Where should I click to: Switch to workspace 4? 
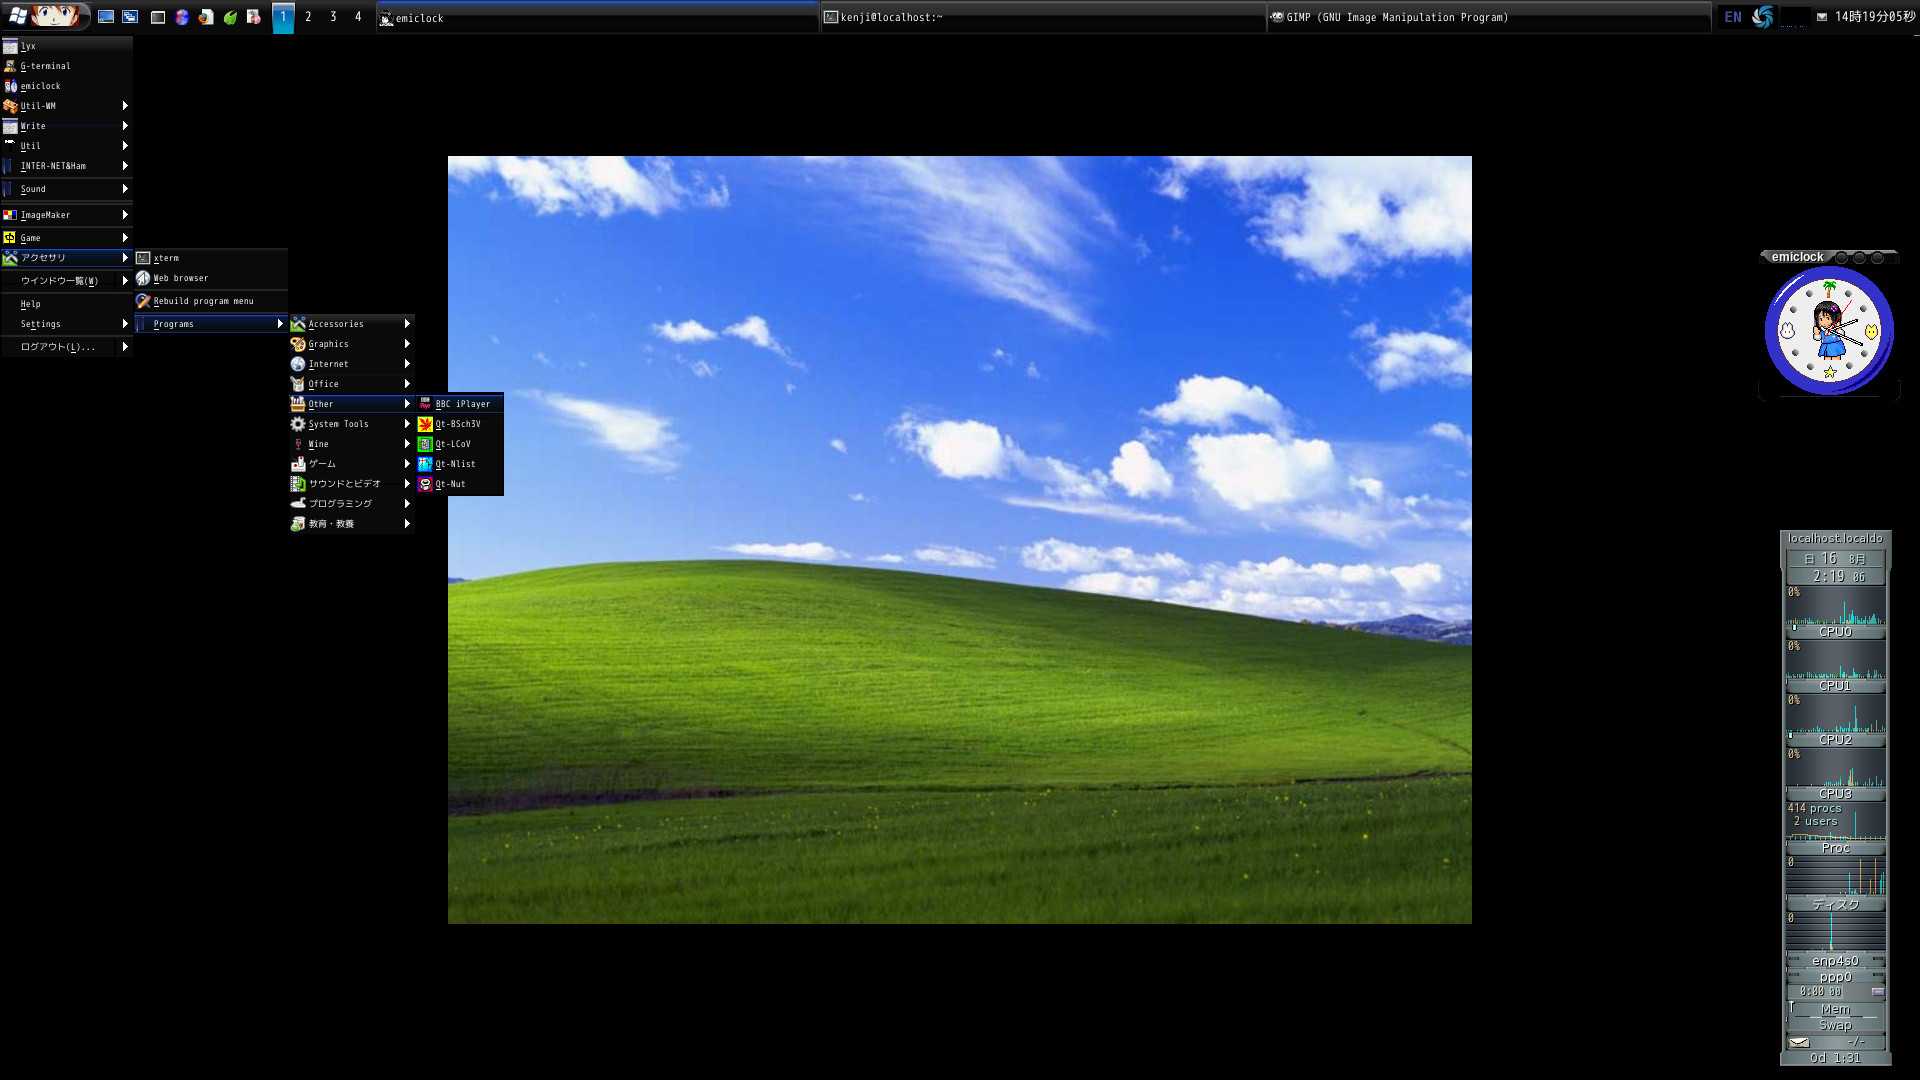coord(358,17)
